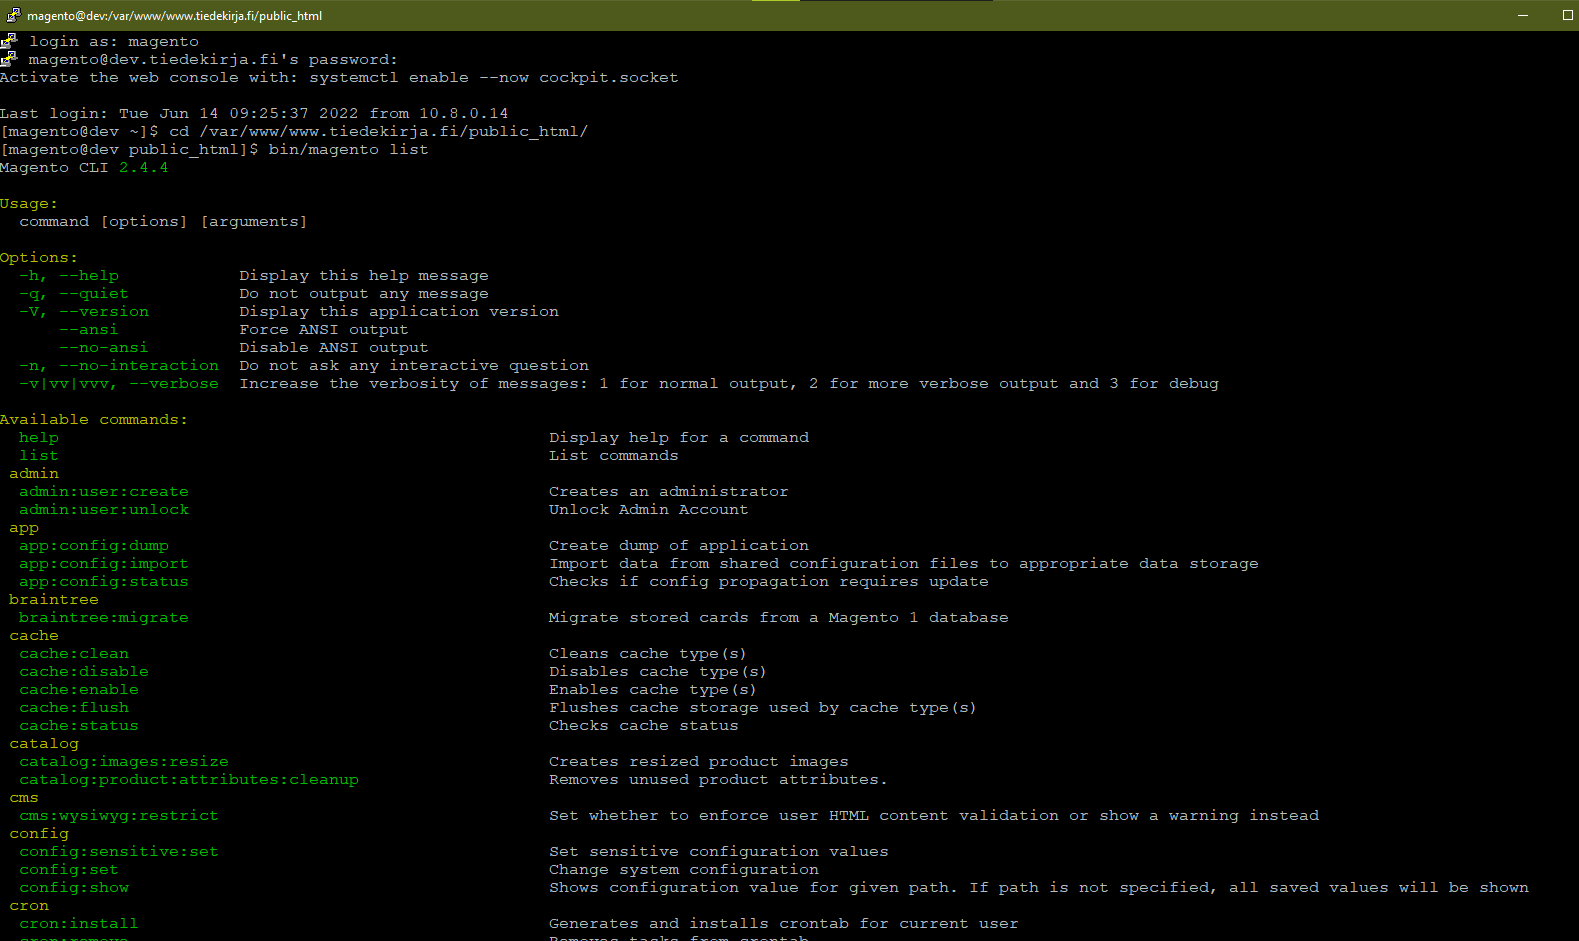Click the '-n, --no-interaction' option
1579x941 pixels.
coord(119,366)
